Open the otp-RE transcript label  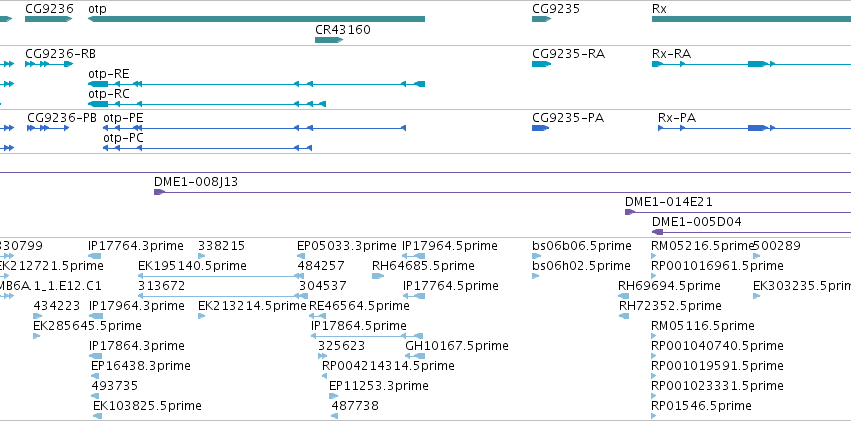click(109, 74)
